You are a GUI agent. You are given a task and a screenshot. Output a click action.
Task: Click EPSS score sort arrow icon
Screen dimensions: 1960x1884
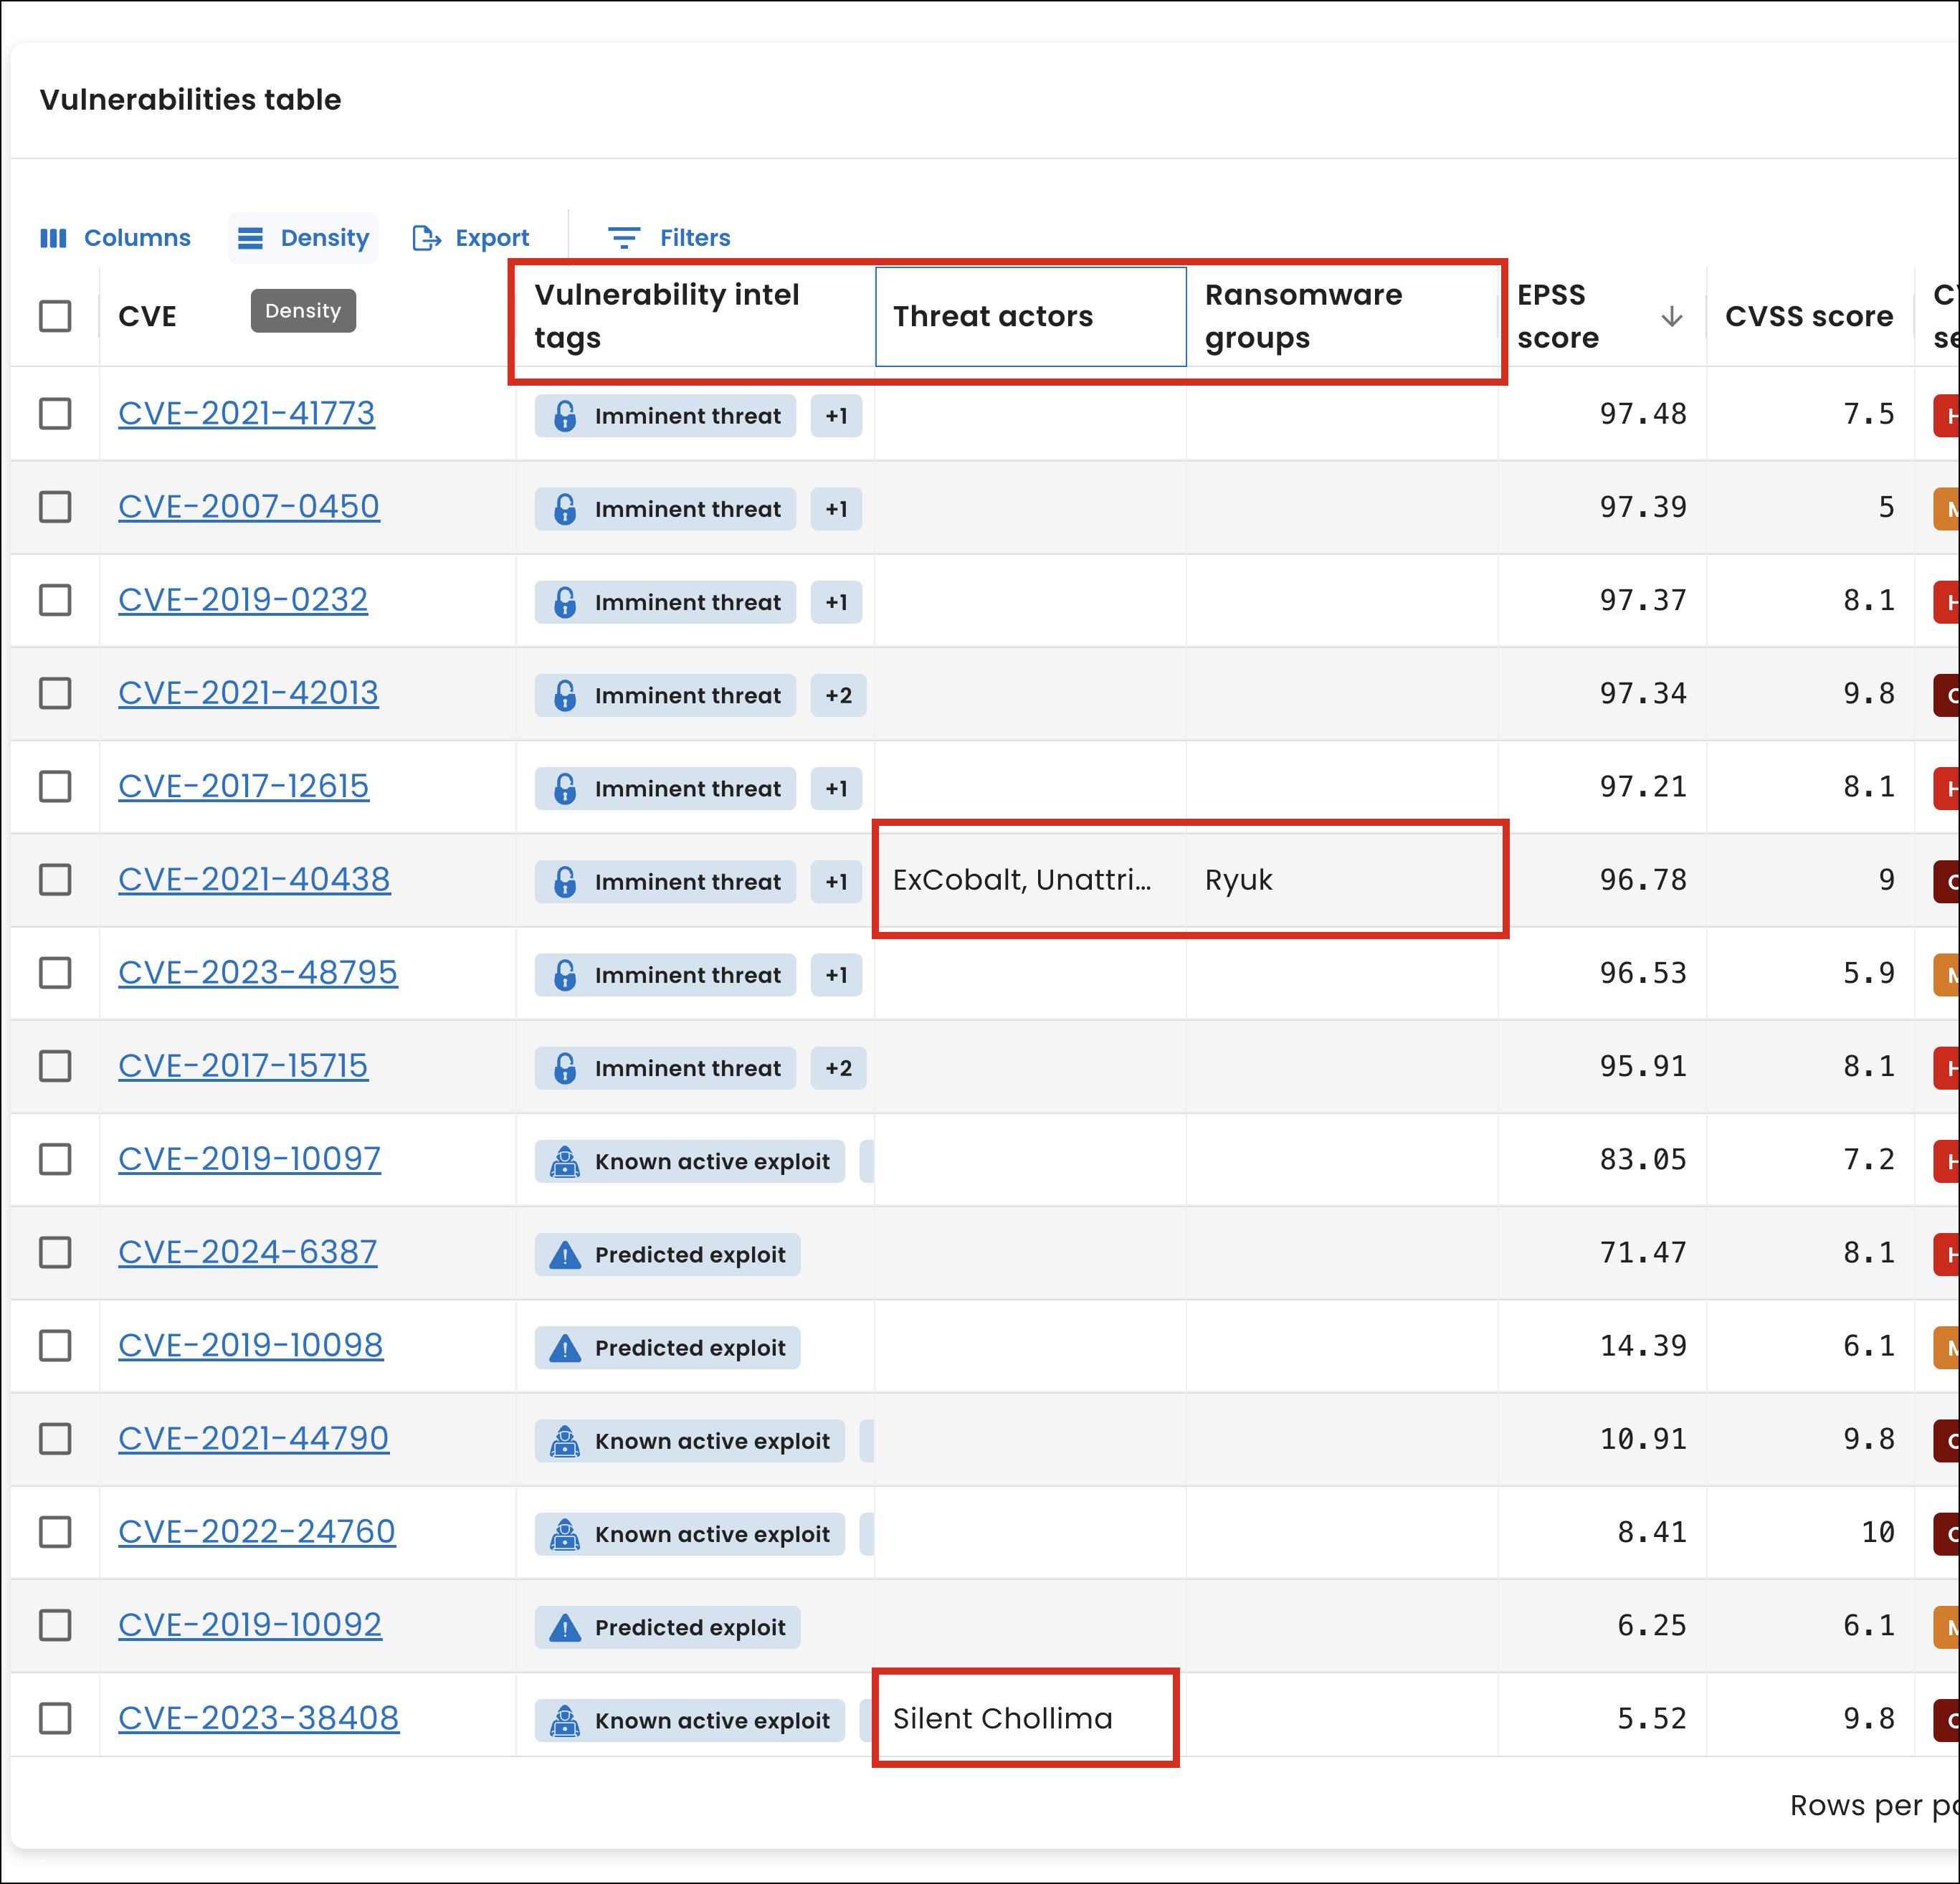(1671, 317)
